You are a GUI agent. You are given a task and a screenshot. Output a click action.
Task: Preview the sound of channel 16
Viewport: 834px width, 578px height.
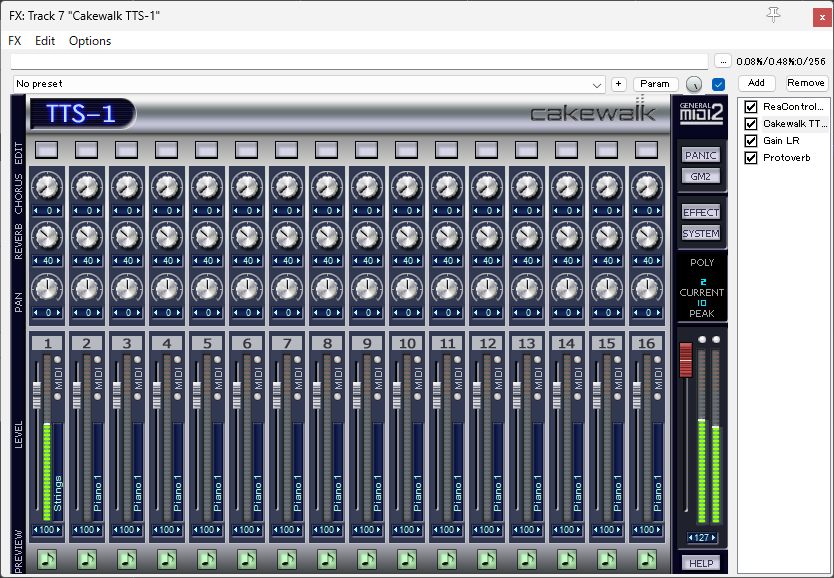click(647, 559)
